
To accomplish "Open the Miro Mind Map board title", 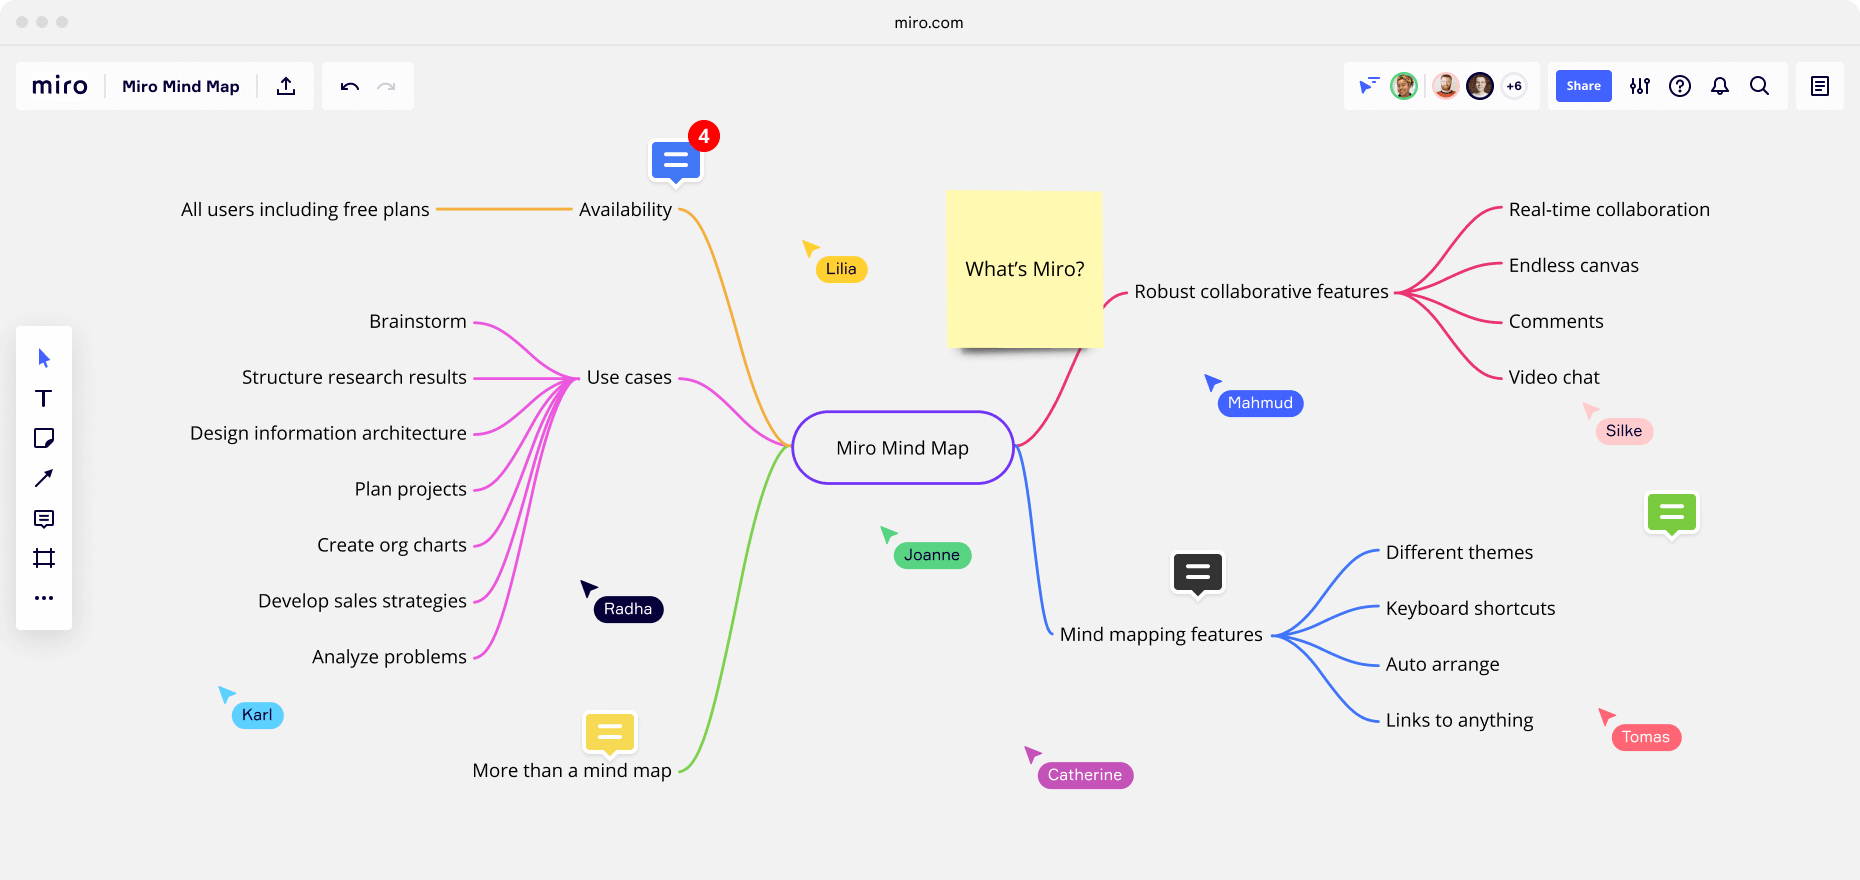I will (x=181, y=86).
